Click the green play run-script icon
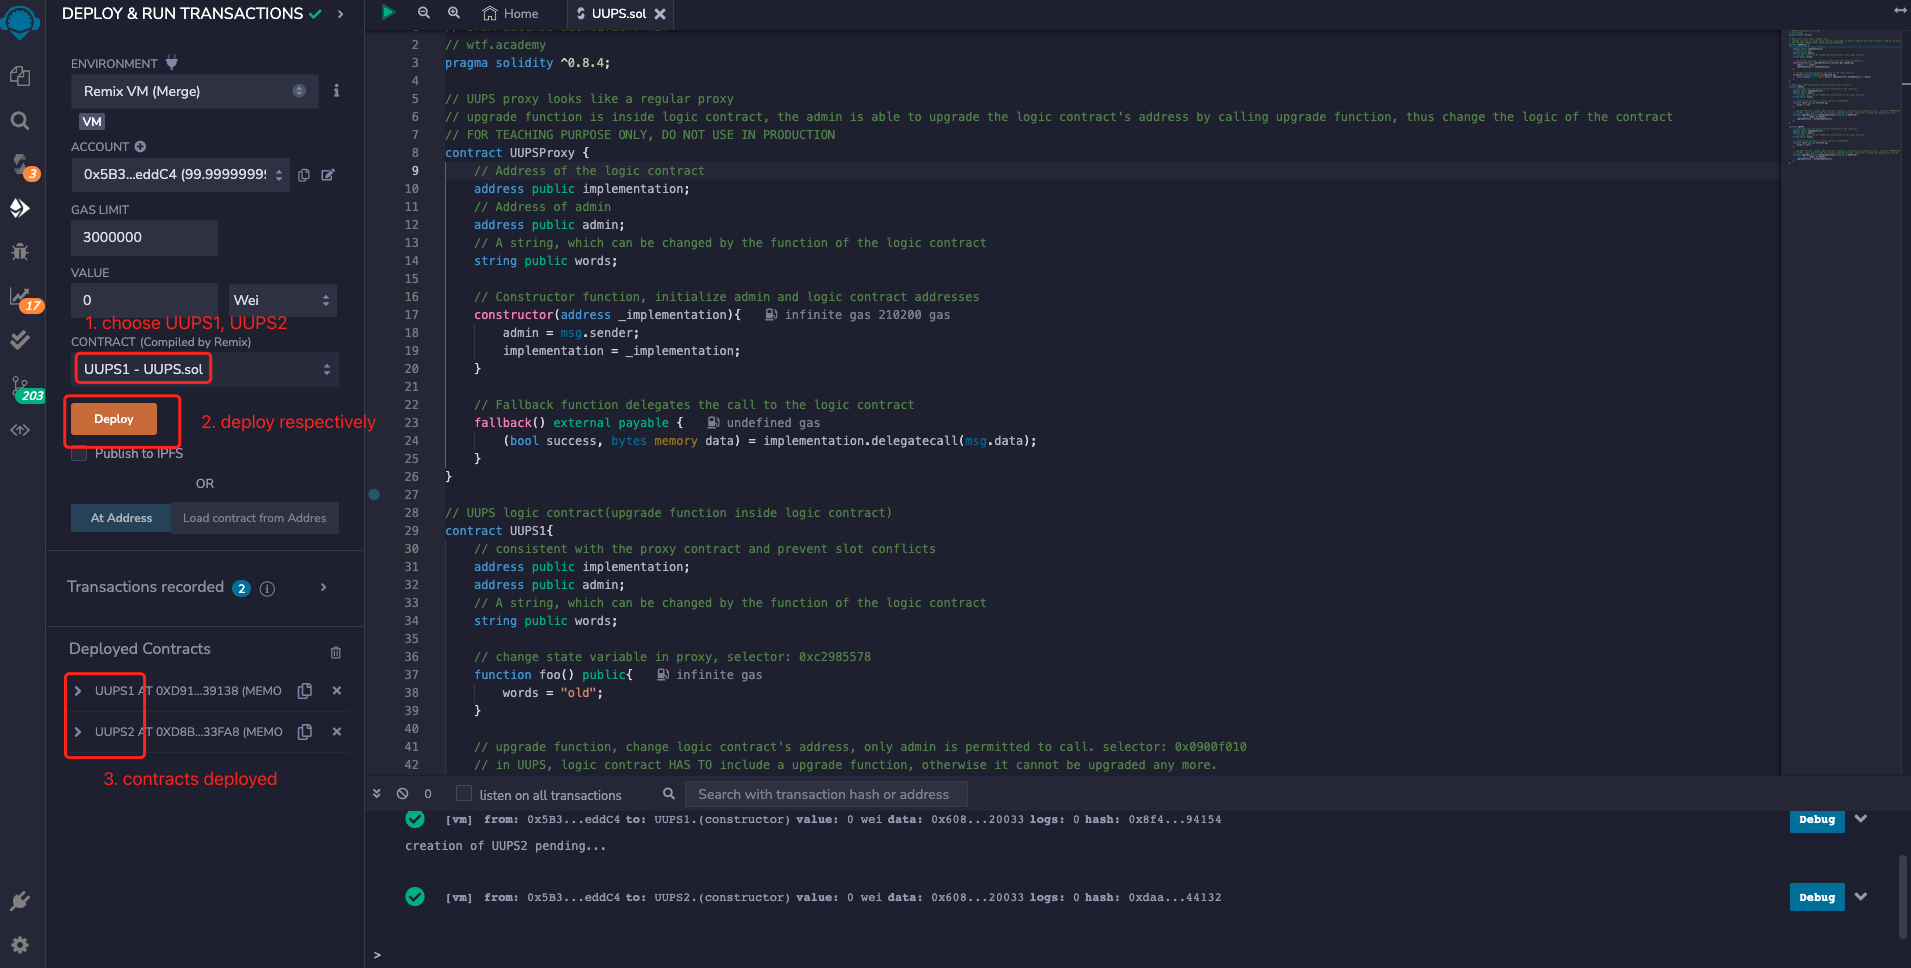Image resolution: width=1911 pixels, height=968 pixels. pos(389,12)
